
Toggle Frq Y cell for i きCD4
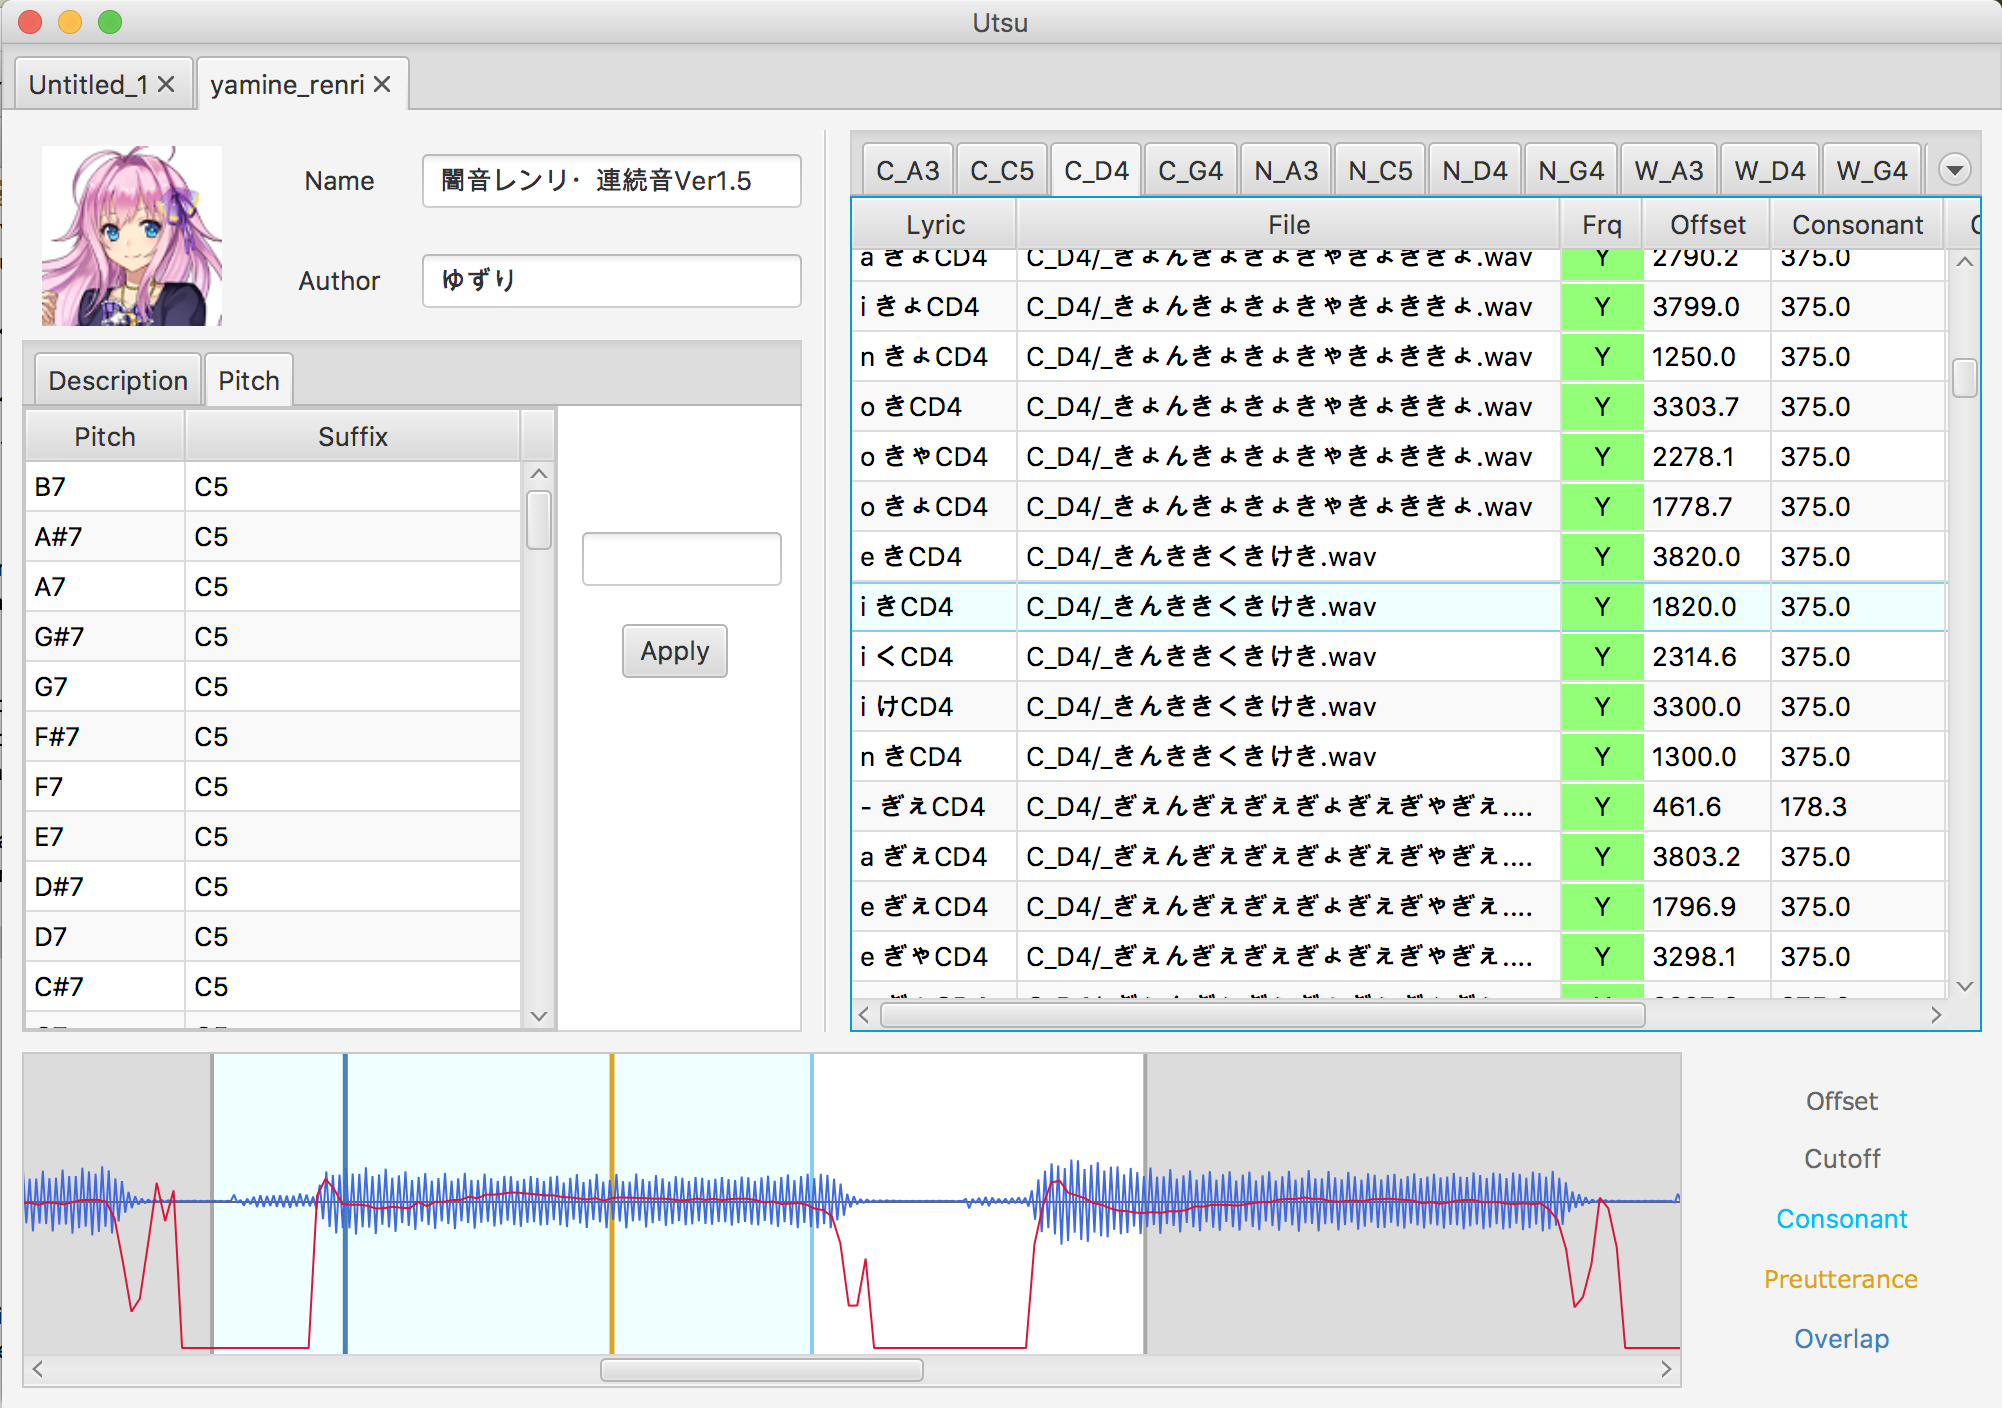click(1601, 607)
